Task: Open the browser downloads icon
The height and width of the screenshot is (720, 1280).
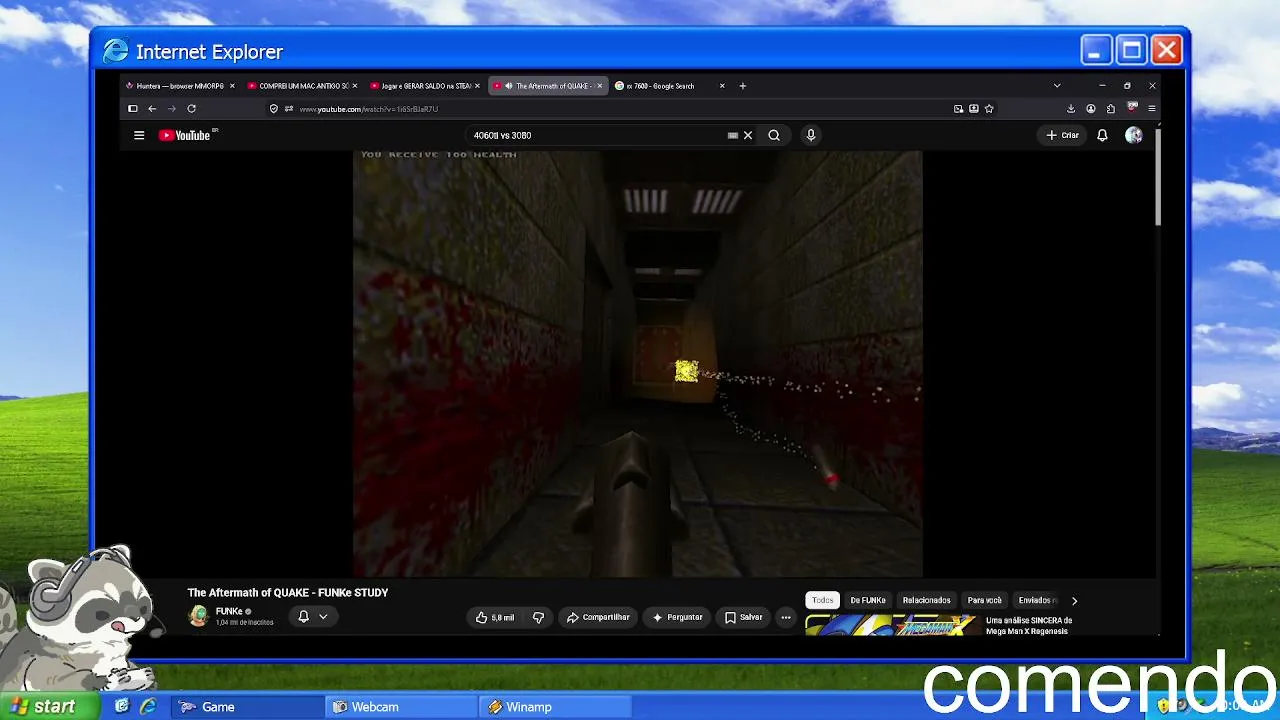Action: [x=1071, y=109]
